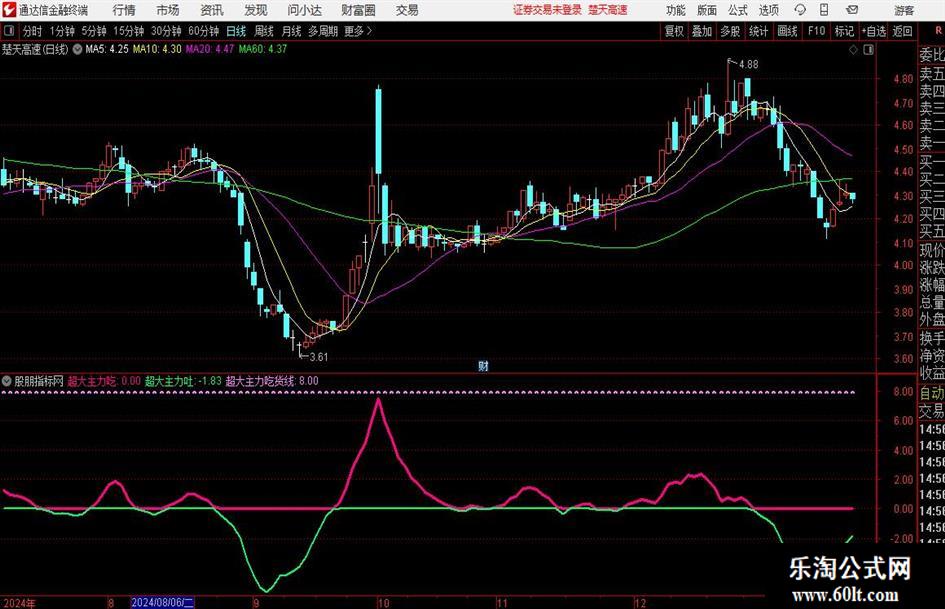Image resolution: width=945 pixels, height=609 pixels.
Task: Open the mail envelope icon
Action: click(x=852, y=10)
